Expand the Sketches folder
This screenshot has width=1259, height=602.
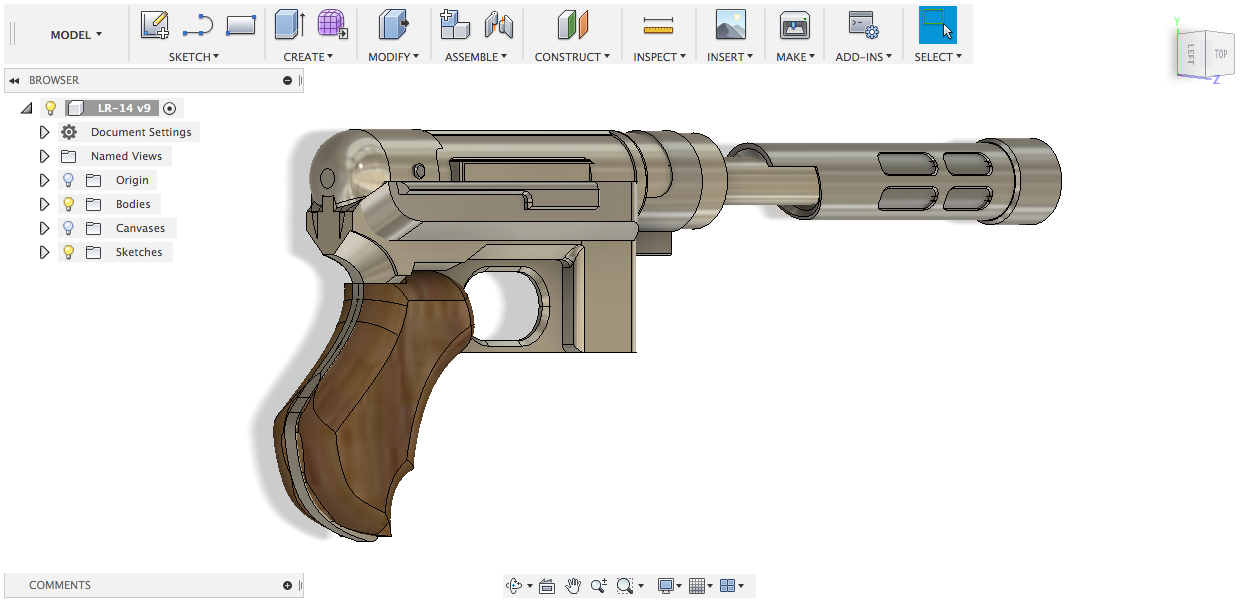tap(44, 252)
